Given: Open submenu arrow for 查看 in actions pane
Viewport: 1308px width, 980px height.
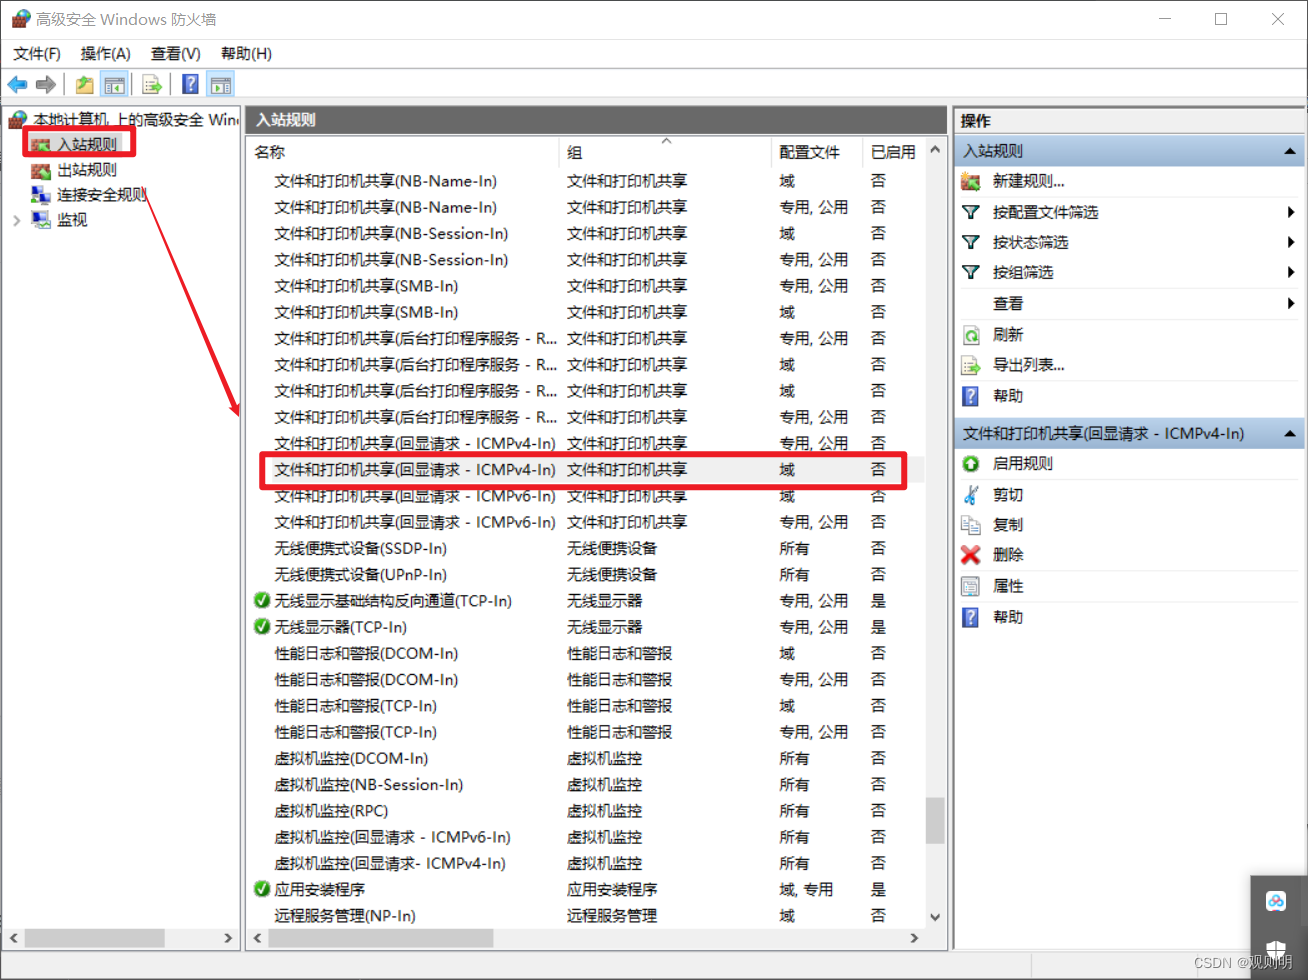Looking at the screenshot, I should [1291, 303].
